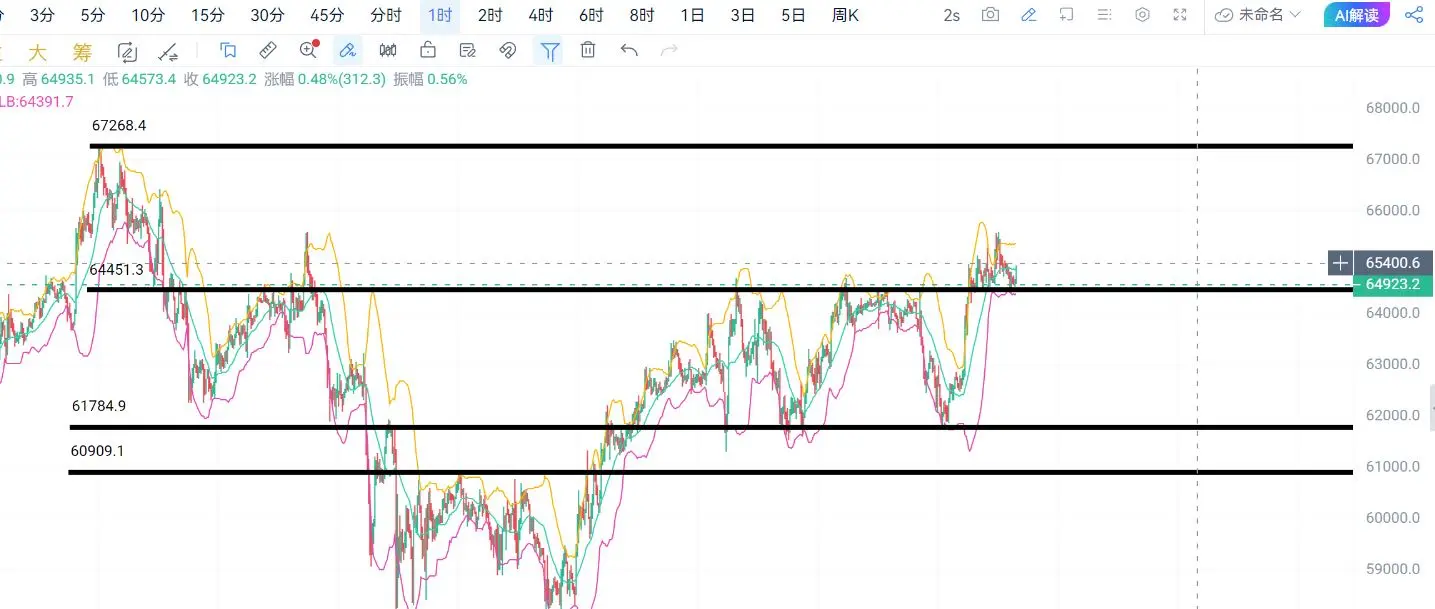
Task: Select the 67268.4 horizontal resistance line
Action: (720, 146)
